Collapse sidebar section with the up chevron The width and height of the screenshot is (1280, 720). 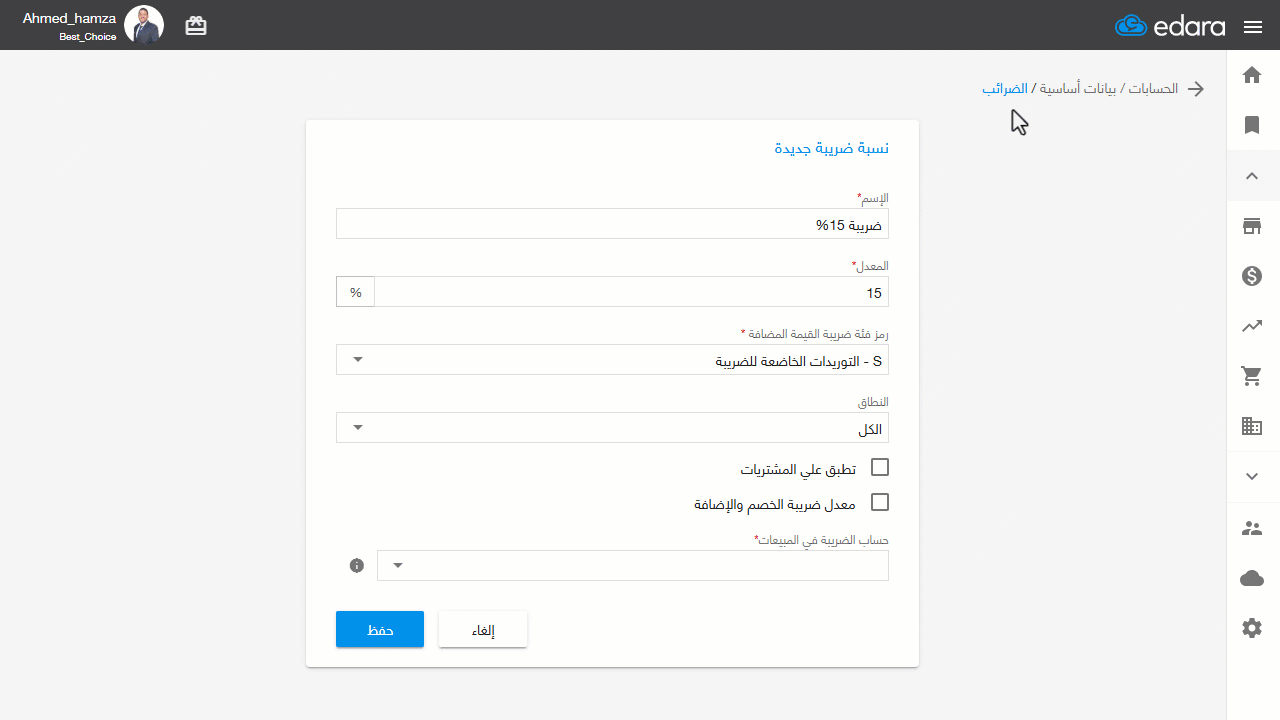pyautogui.click(x=1252, y=176)
